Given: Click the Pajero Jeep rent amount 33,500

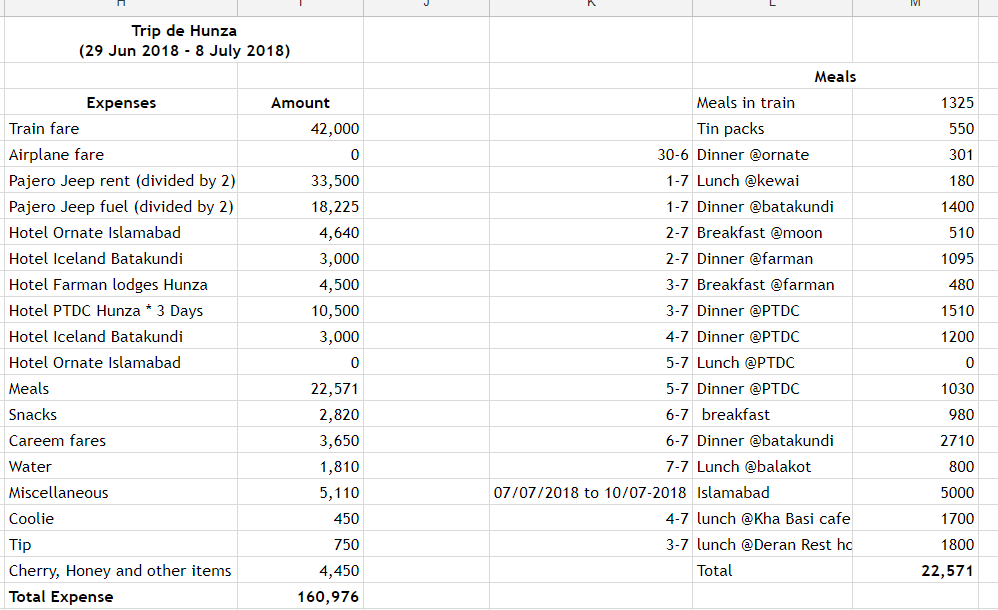Looking at the screenshot, I should click(300, 181).
